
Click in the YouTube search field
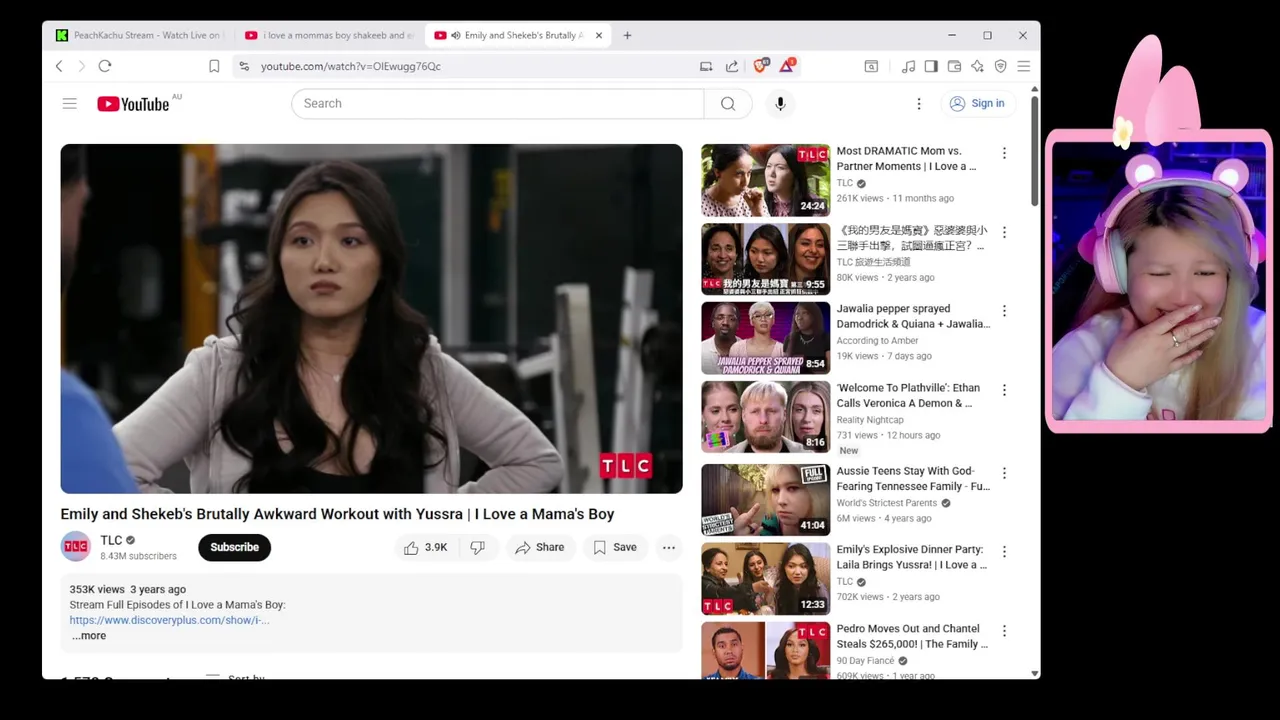(497, 103)
